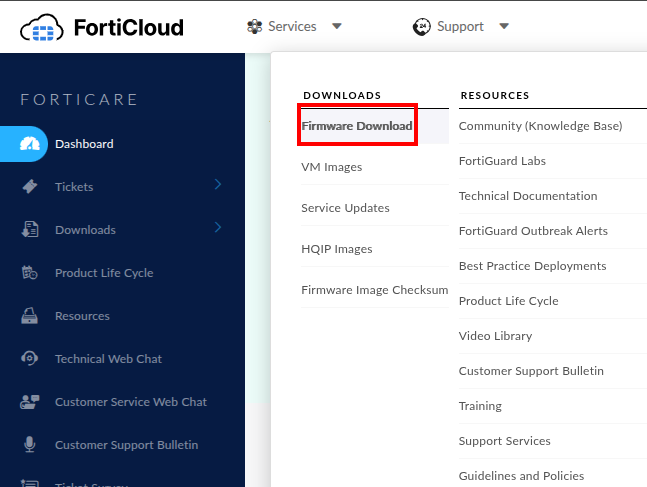Click the Technical Web Chat headset icon

point(30,359)
